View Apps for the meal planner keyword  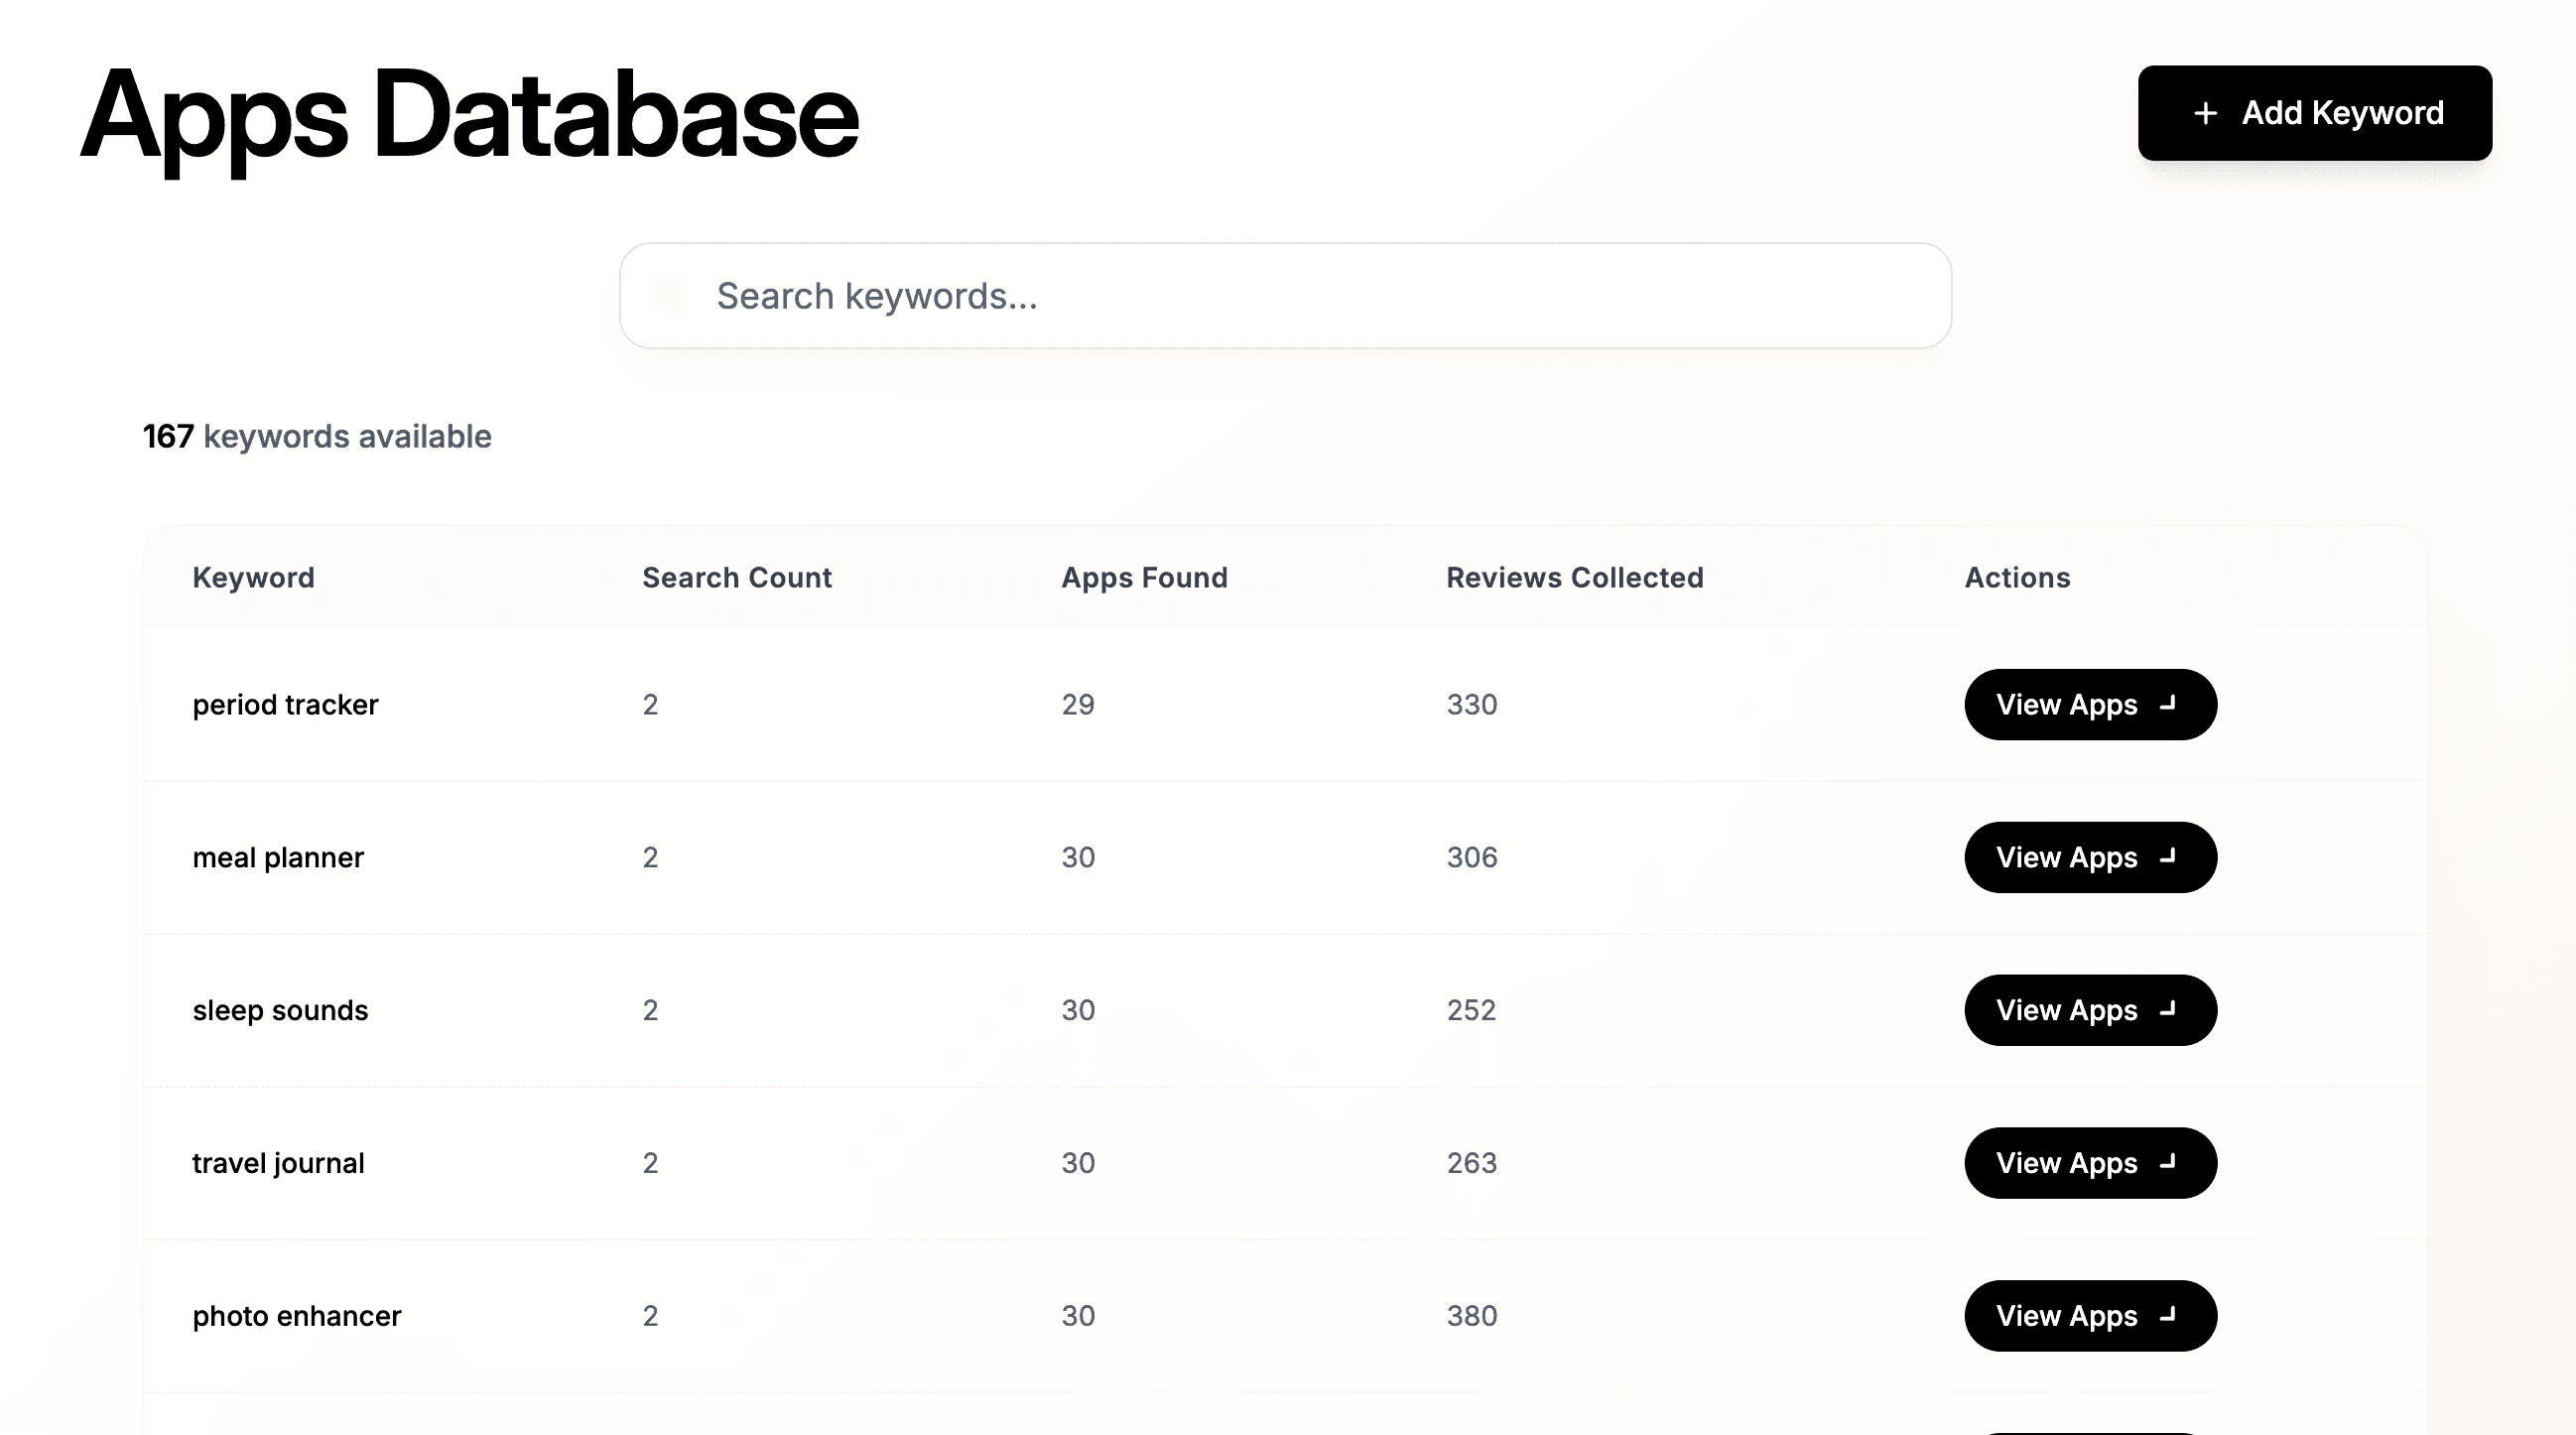(x=2090, y=857)
